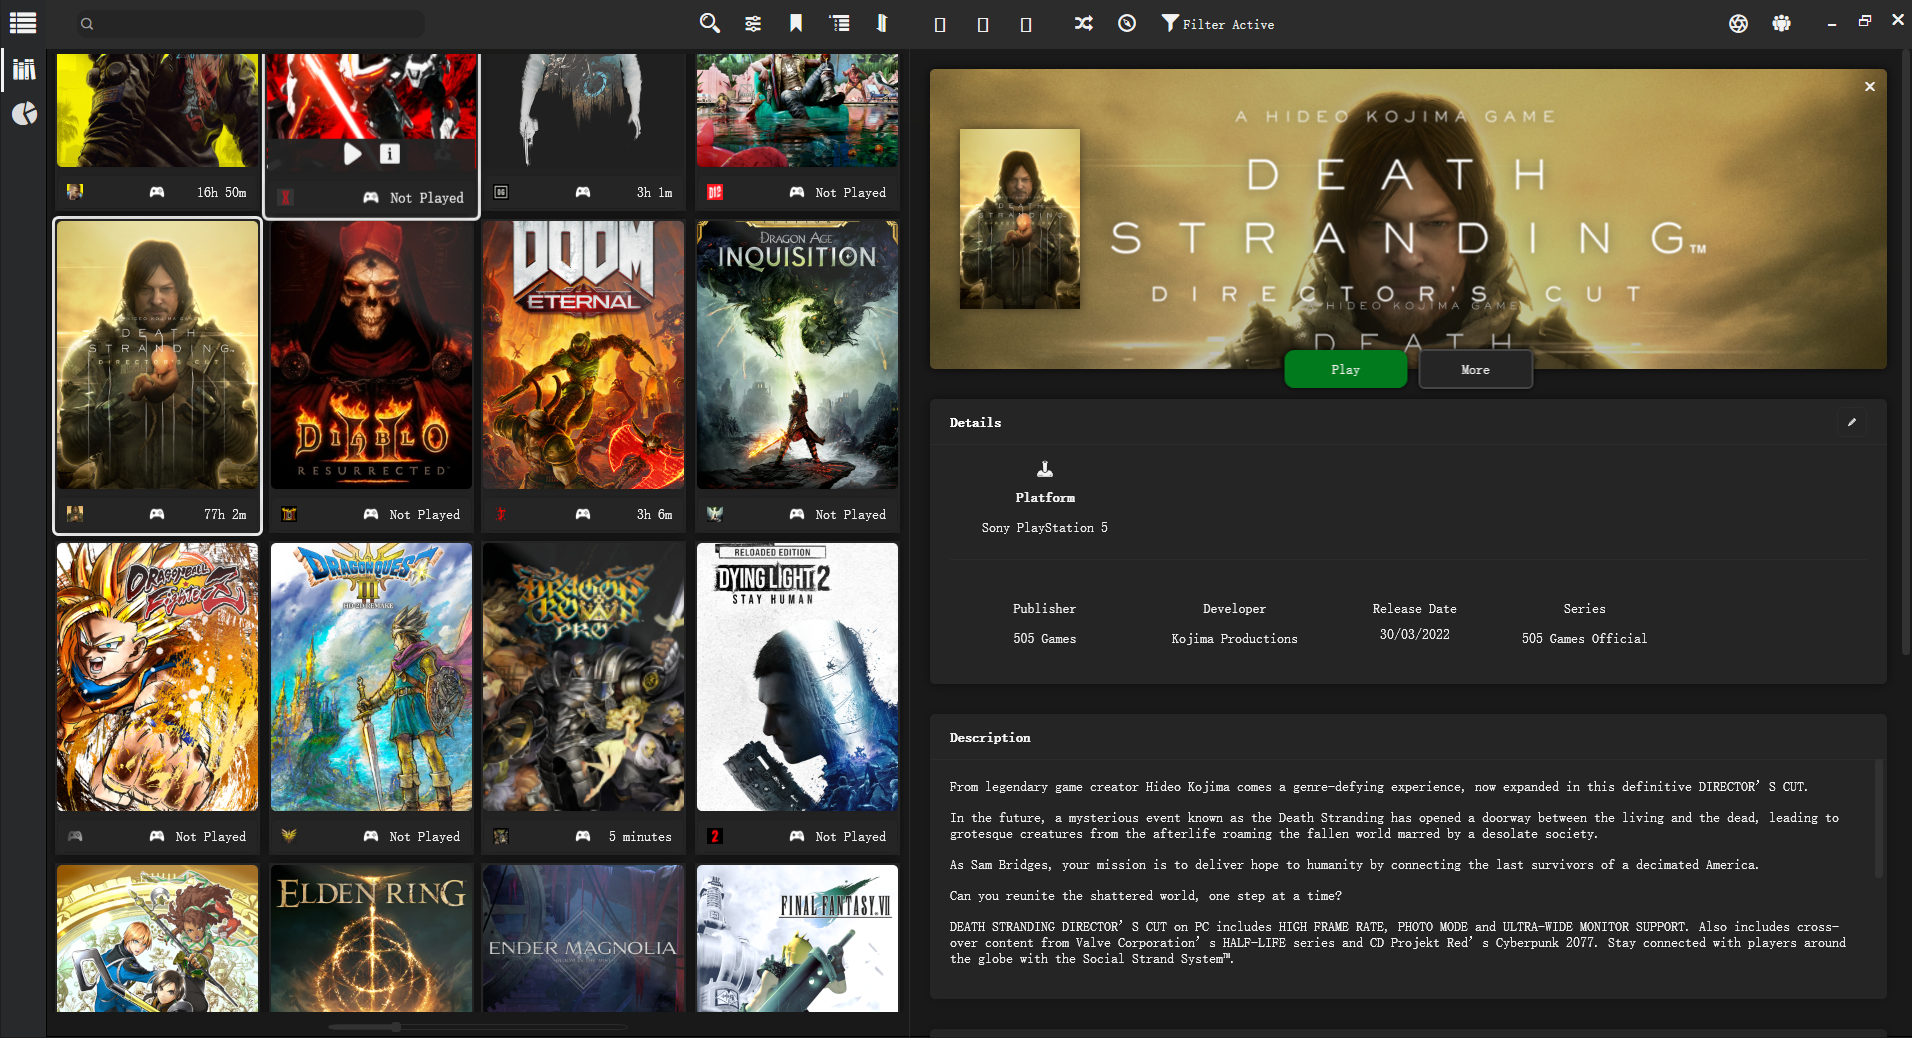Open the Statistics pie chart sidebar icon
The height and width of the screenshot is (1038, 1912).
click(24, 114)
